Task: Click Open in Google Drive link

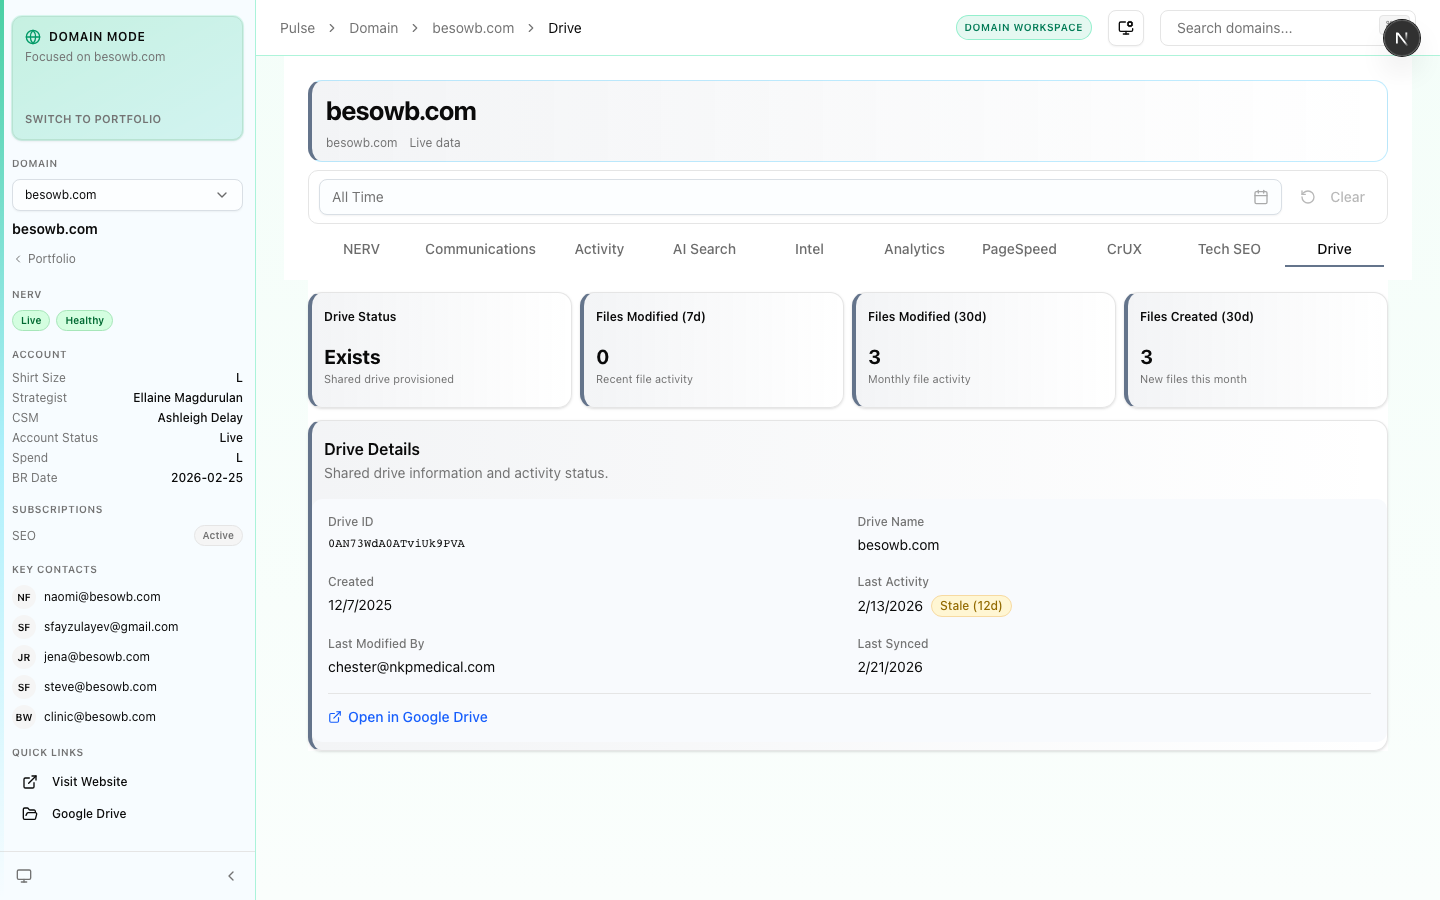Action: pos(417,717)
